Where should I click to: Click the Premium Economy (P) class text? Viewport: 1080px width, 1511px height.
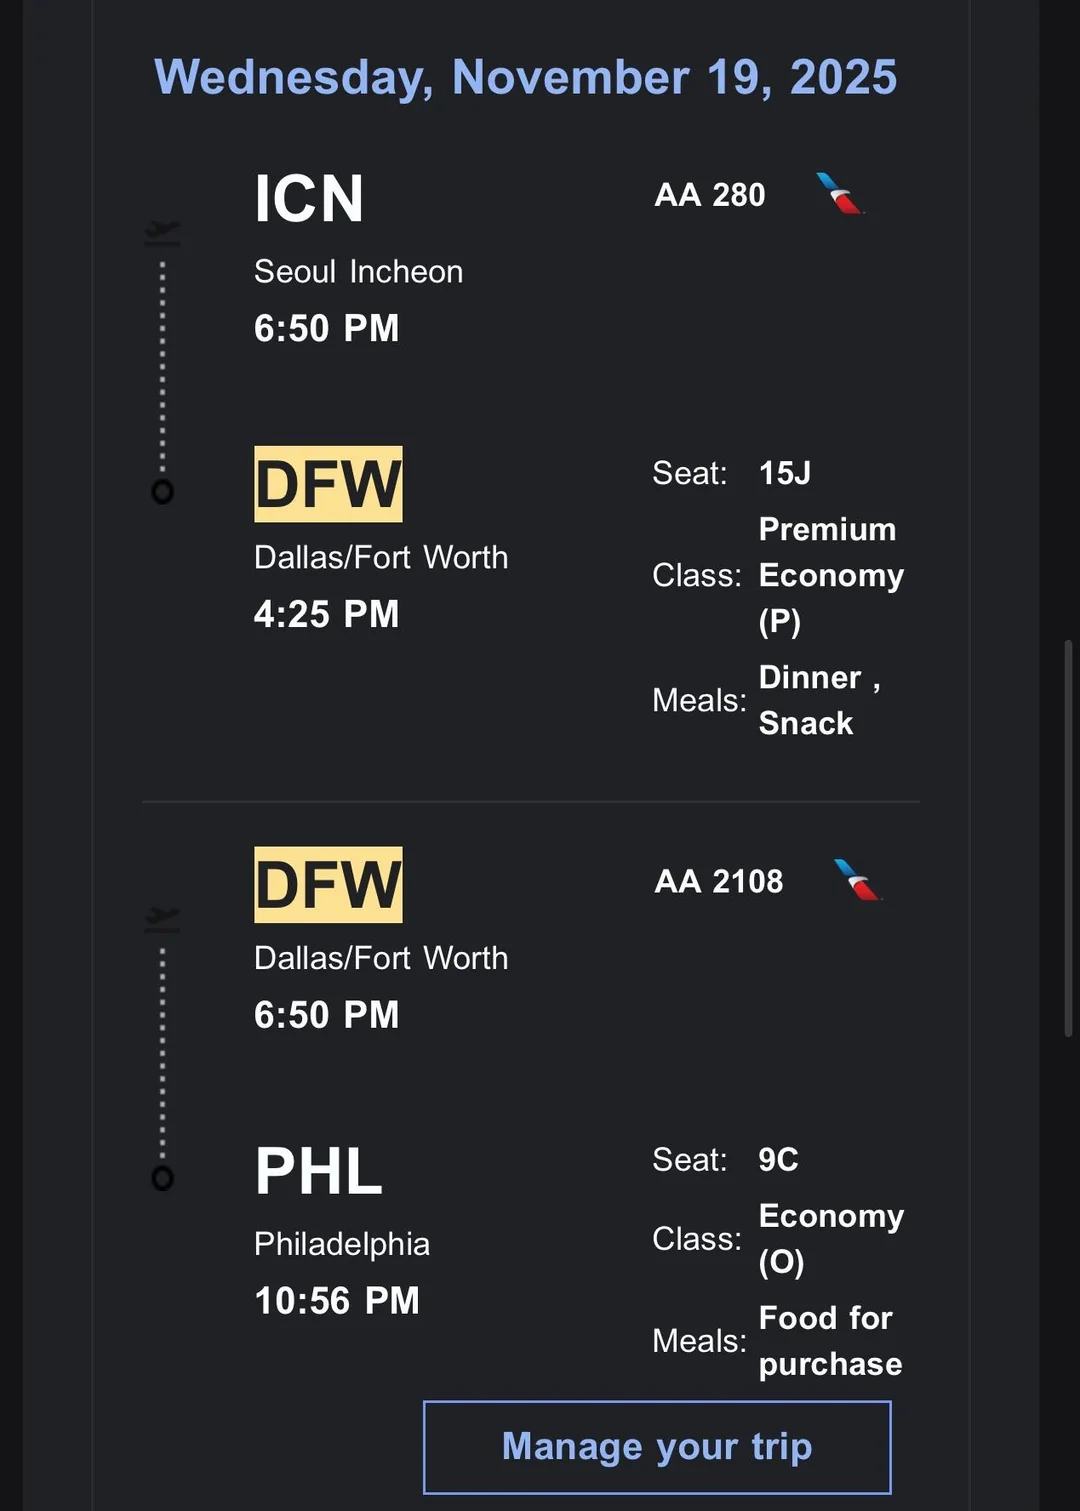click(830, 575)
